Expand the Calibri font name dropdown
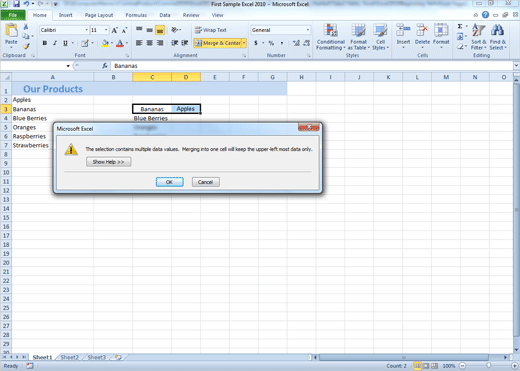The image size is (520, 371). click(87, 30)
